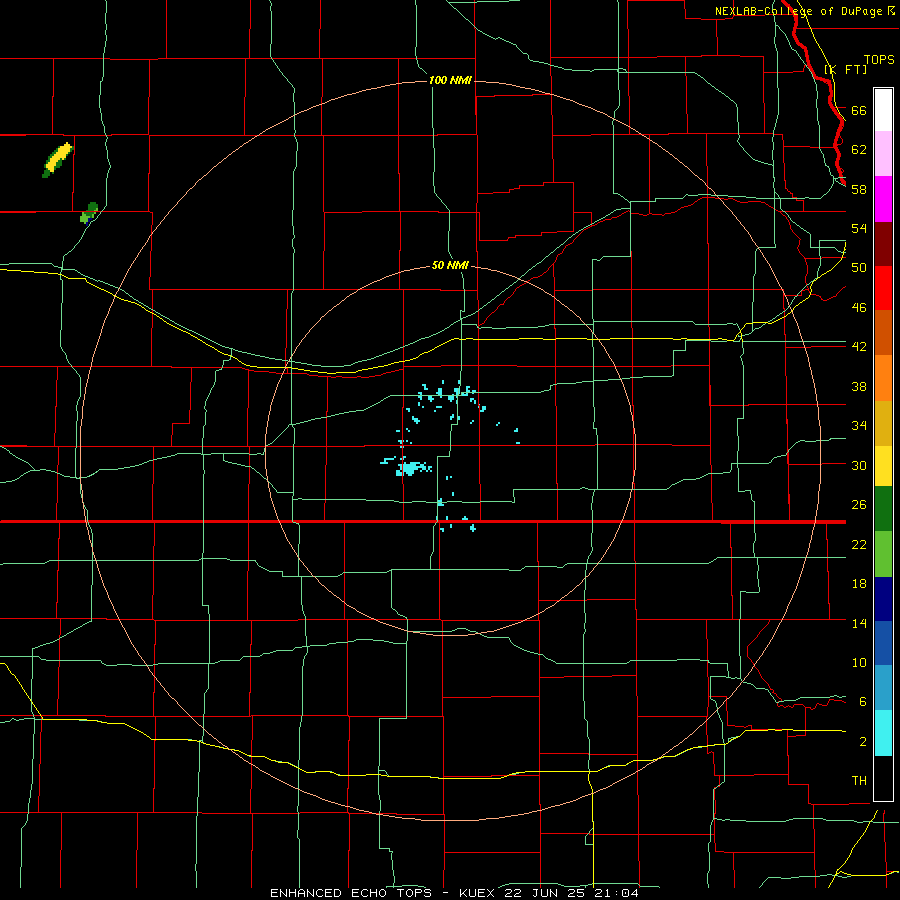Click the 18 label on the legend
The width and height of the screenshot is (900, 900).
tap(859, 584)
